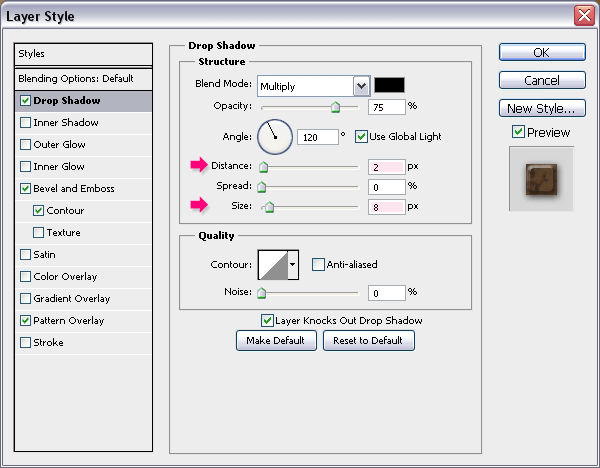
Task: Uncheck Use Global Light
Action: point(361,137)
